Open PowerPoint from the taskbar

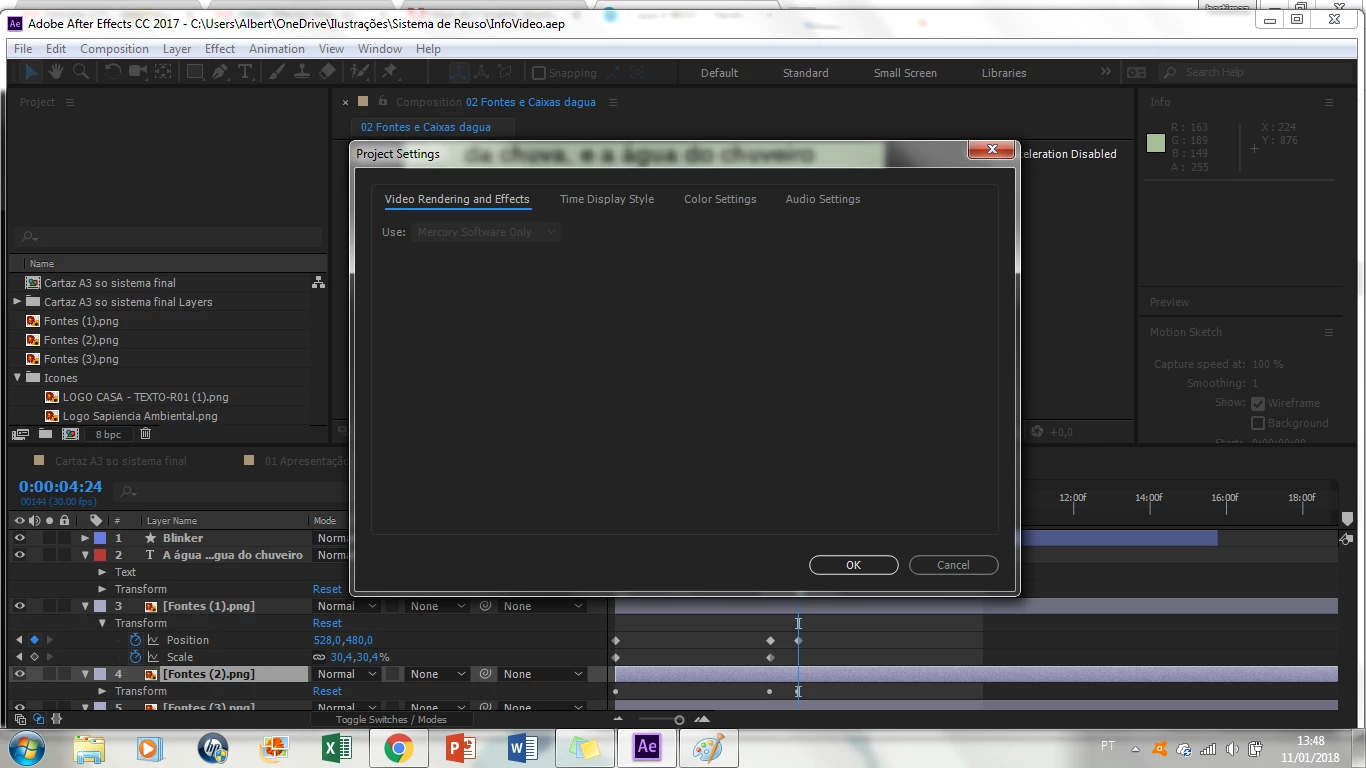460,747
